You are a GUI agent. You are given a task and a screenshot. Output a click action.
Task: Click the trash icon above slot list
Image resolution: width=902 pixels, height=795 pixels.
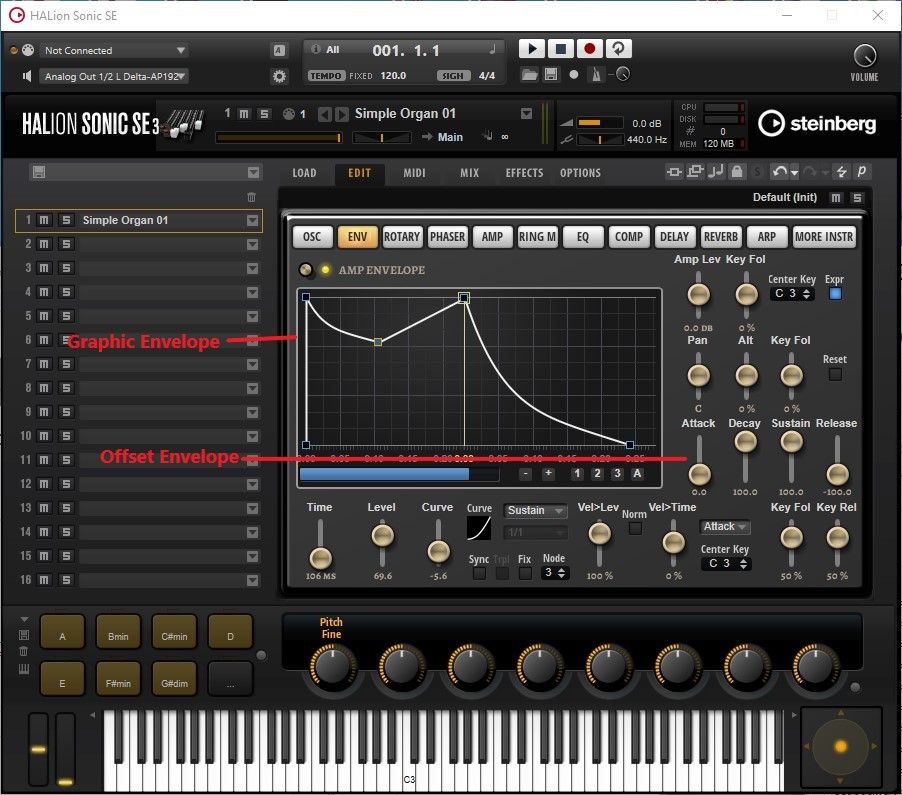[251, 197]
